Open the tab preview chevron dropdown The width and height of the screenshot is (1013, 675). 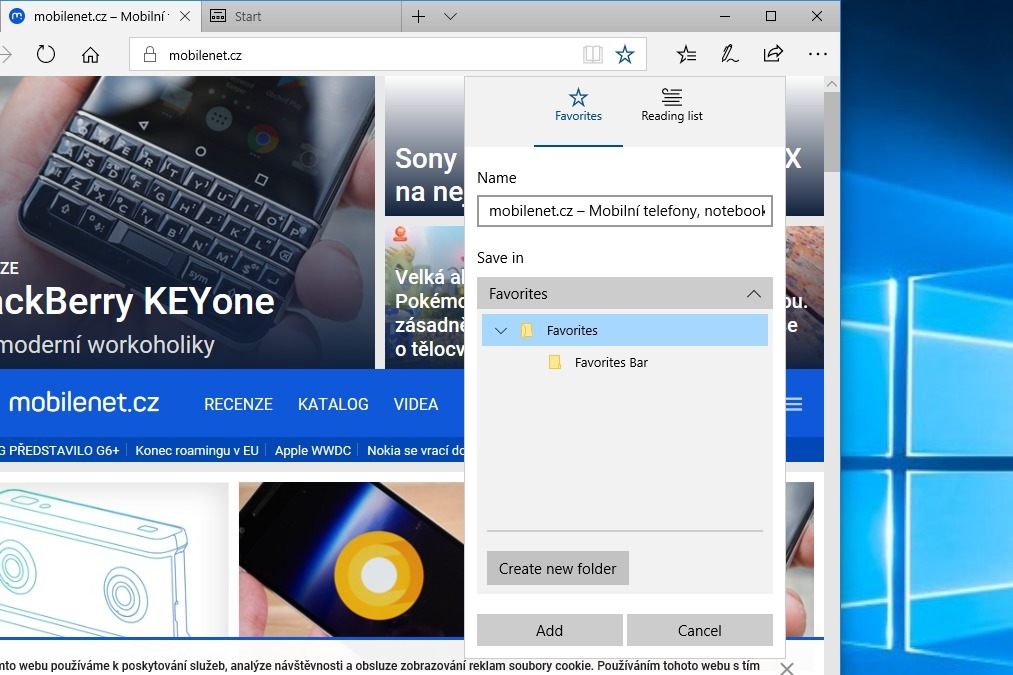(450, 16)
